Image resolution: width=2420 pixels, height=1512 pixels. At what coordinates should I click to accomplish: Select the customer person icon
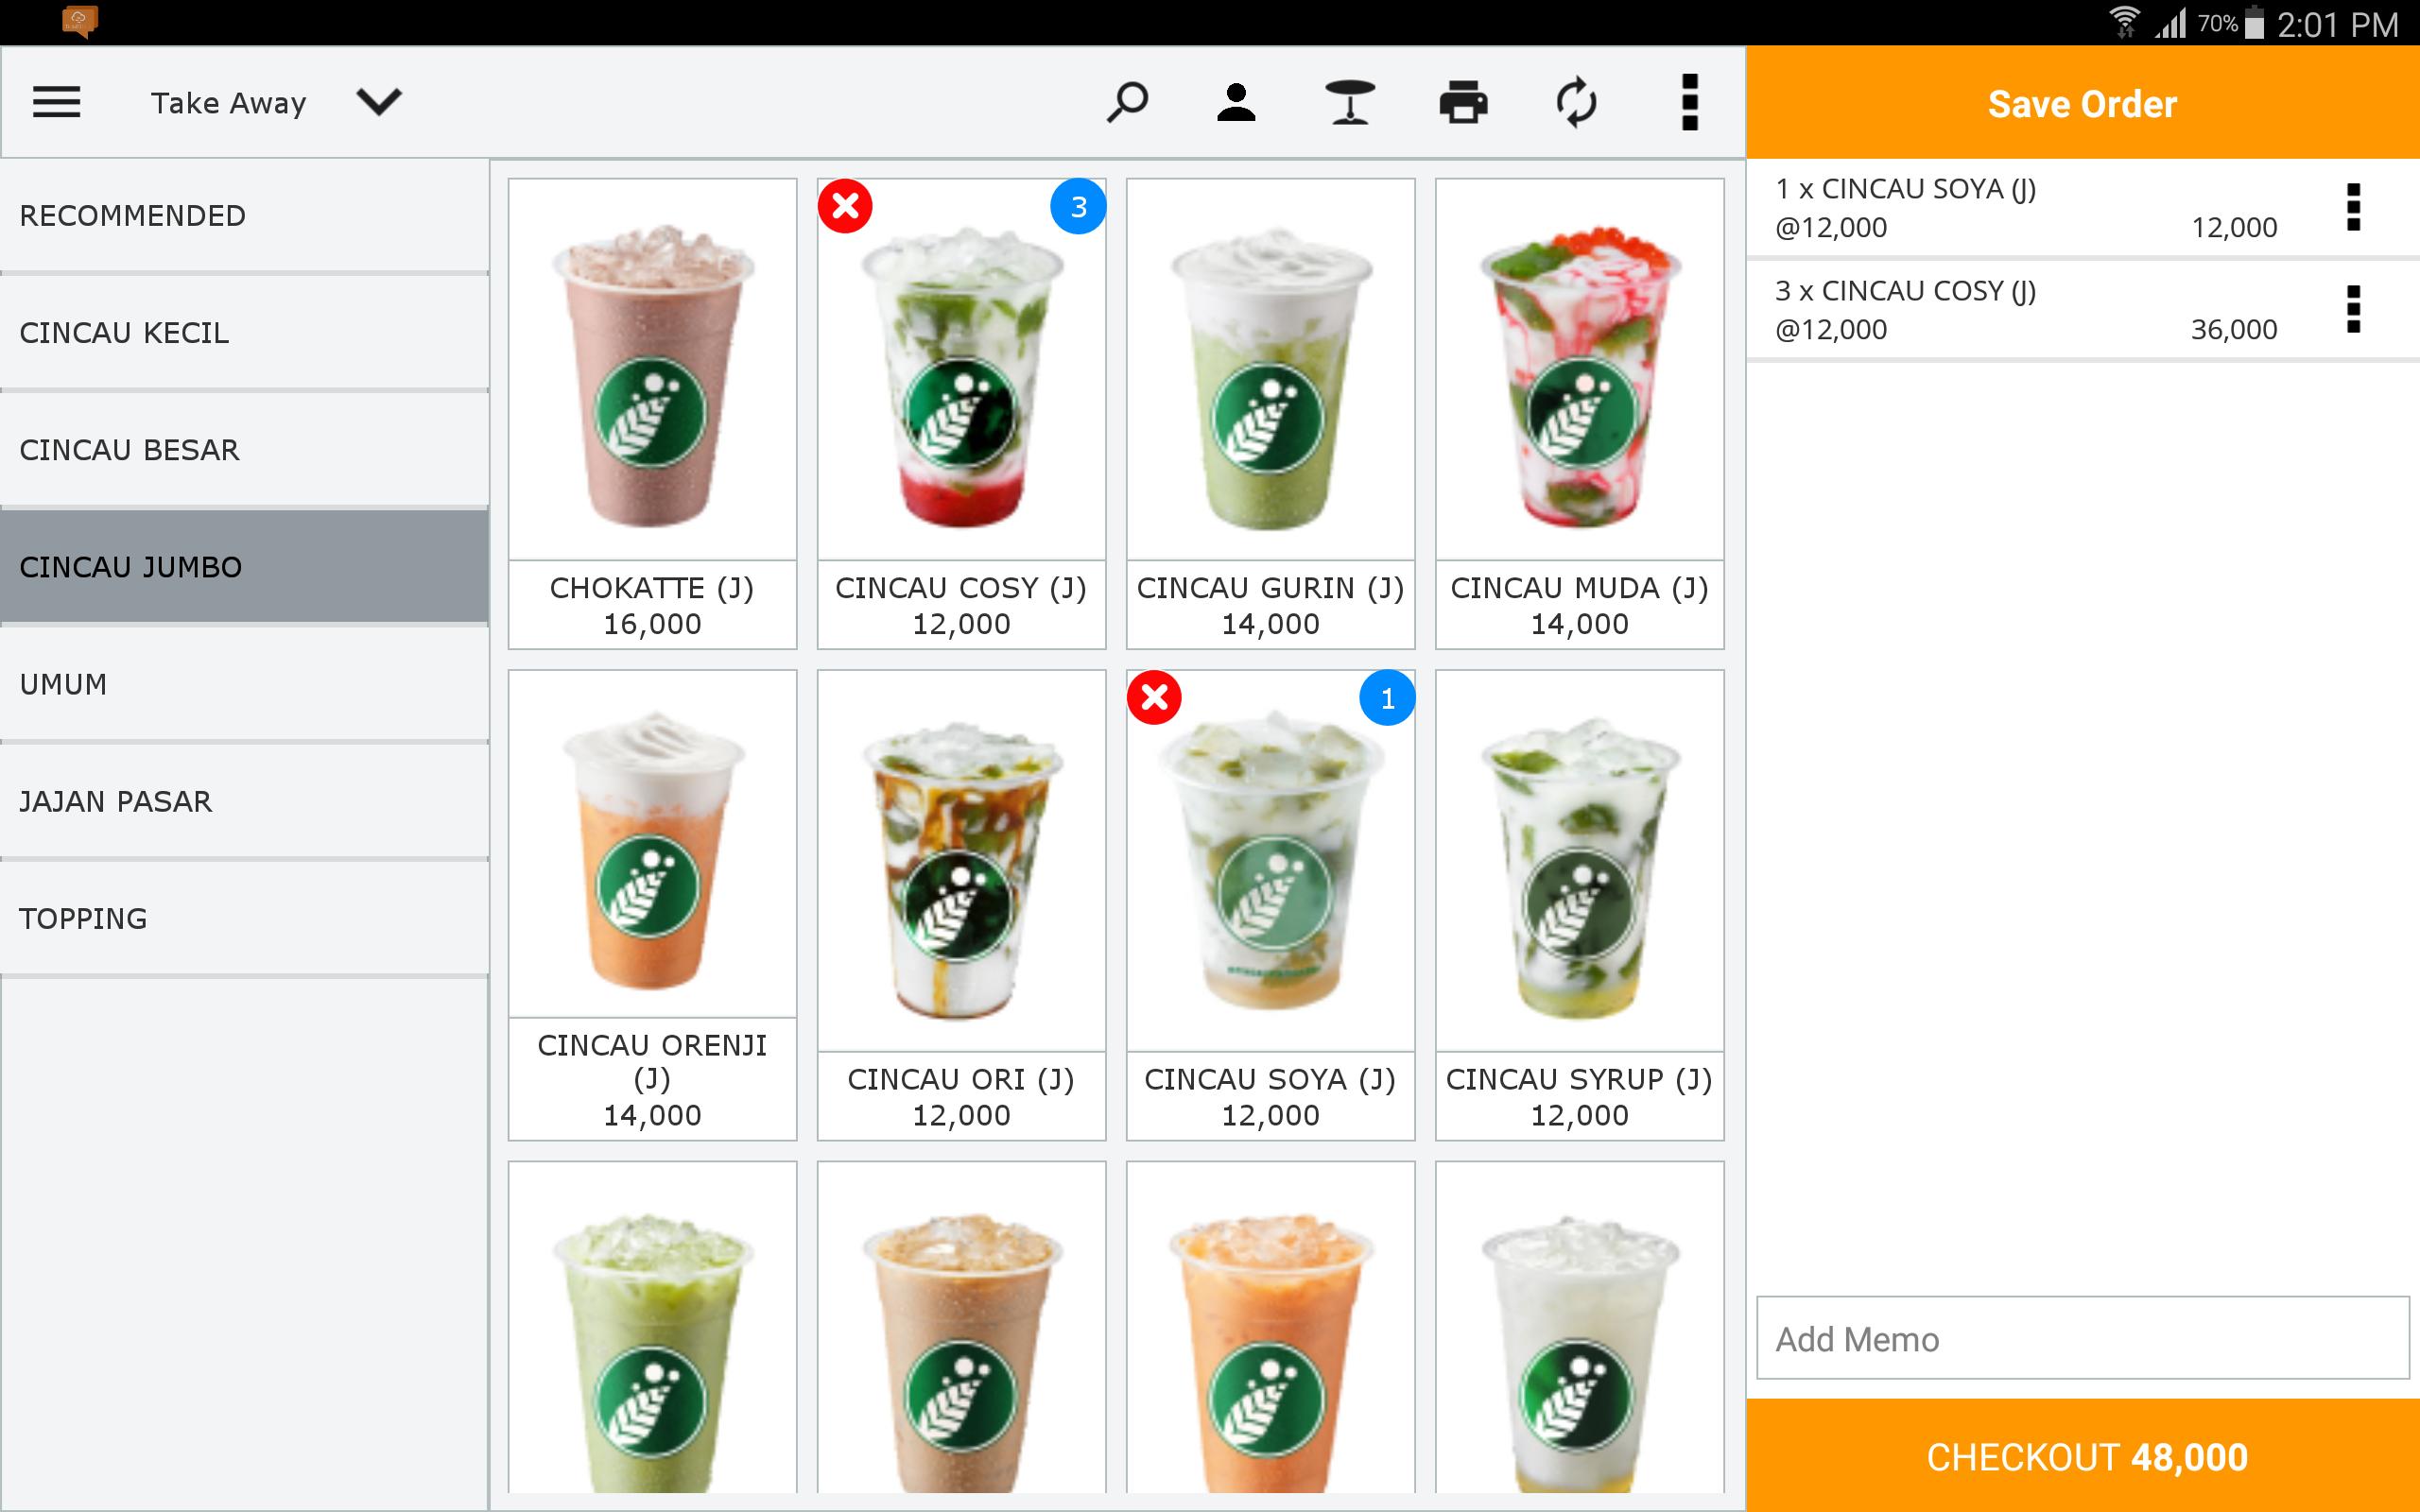coord(1236,102)
